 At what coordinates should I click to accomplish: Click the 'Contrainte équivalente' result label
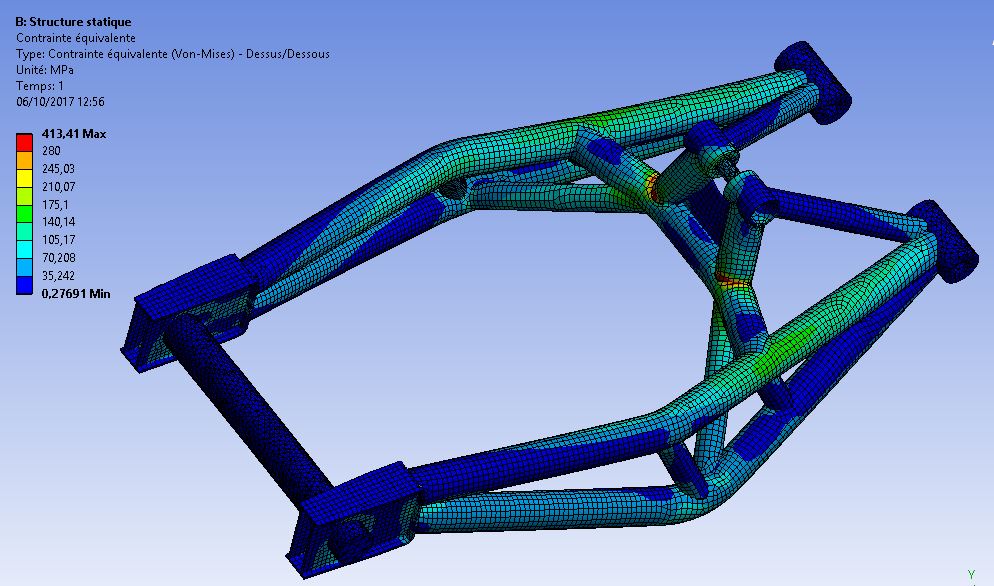click(75, 38)
